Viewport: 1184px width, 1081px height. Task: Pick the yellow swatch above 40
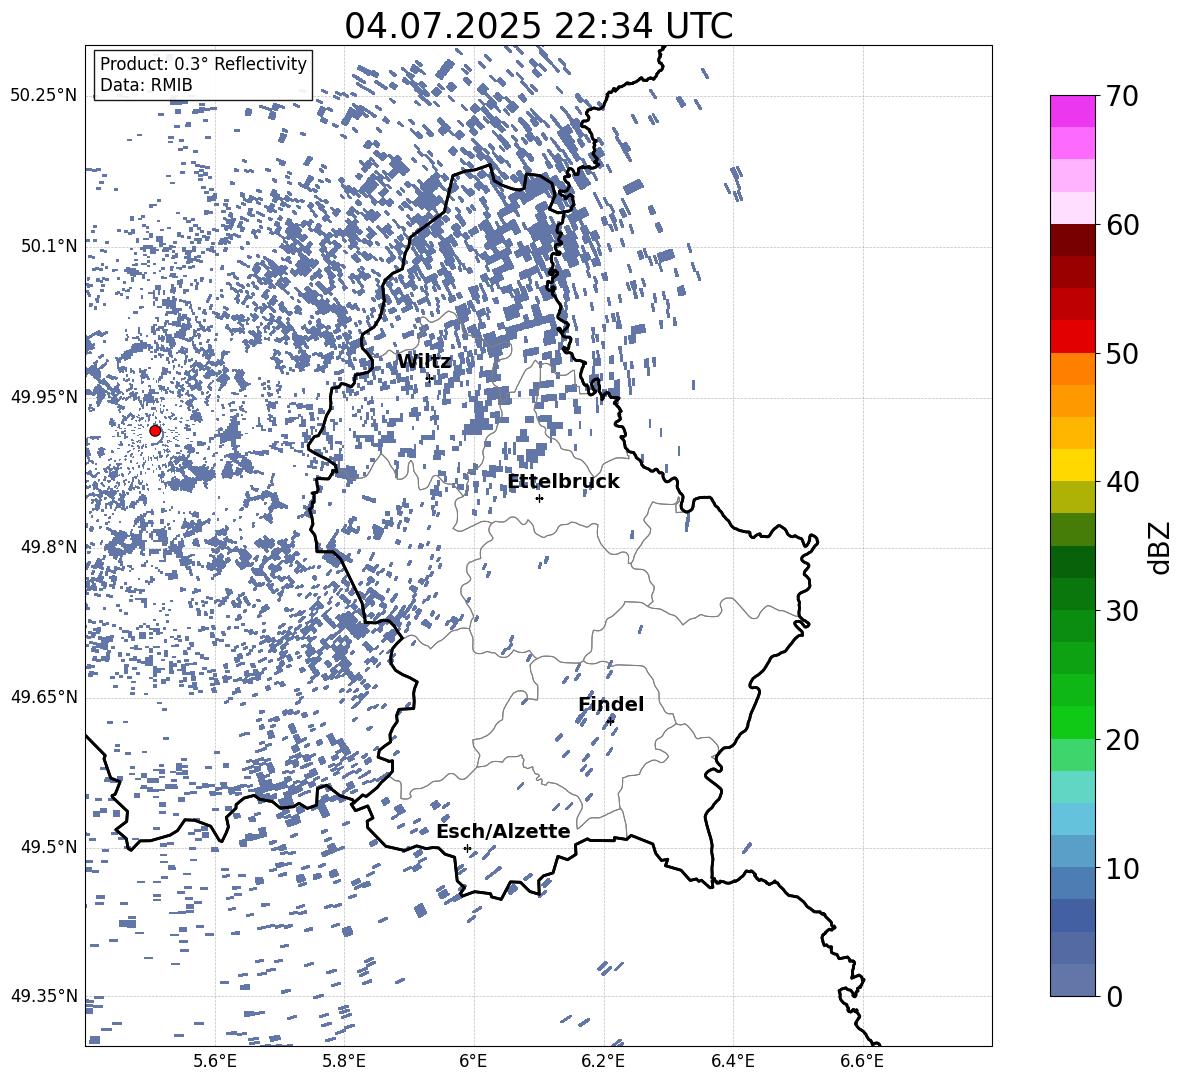click(x=1073, y=465)
